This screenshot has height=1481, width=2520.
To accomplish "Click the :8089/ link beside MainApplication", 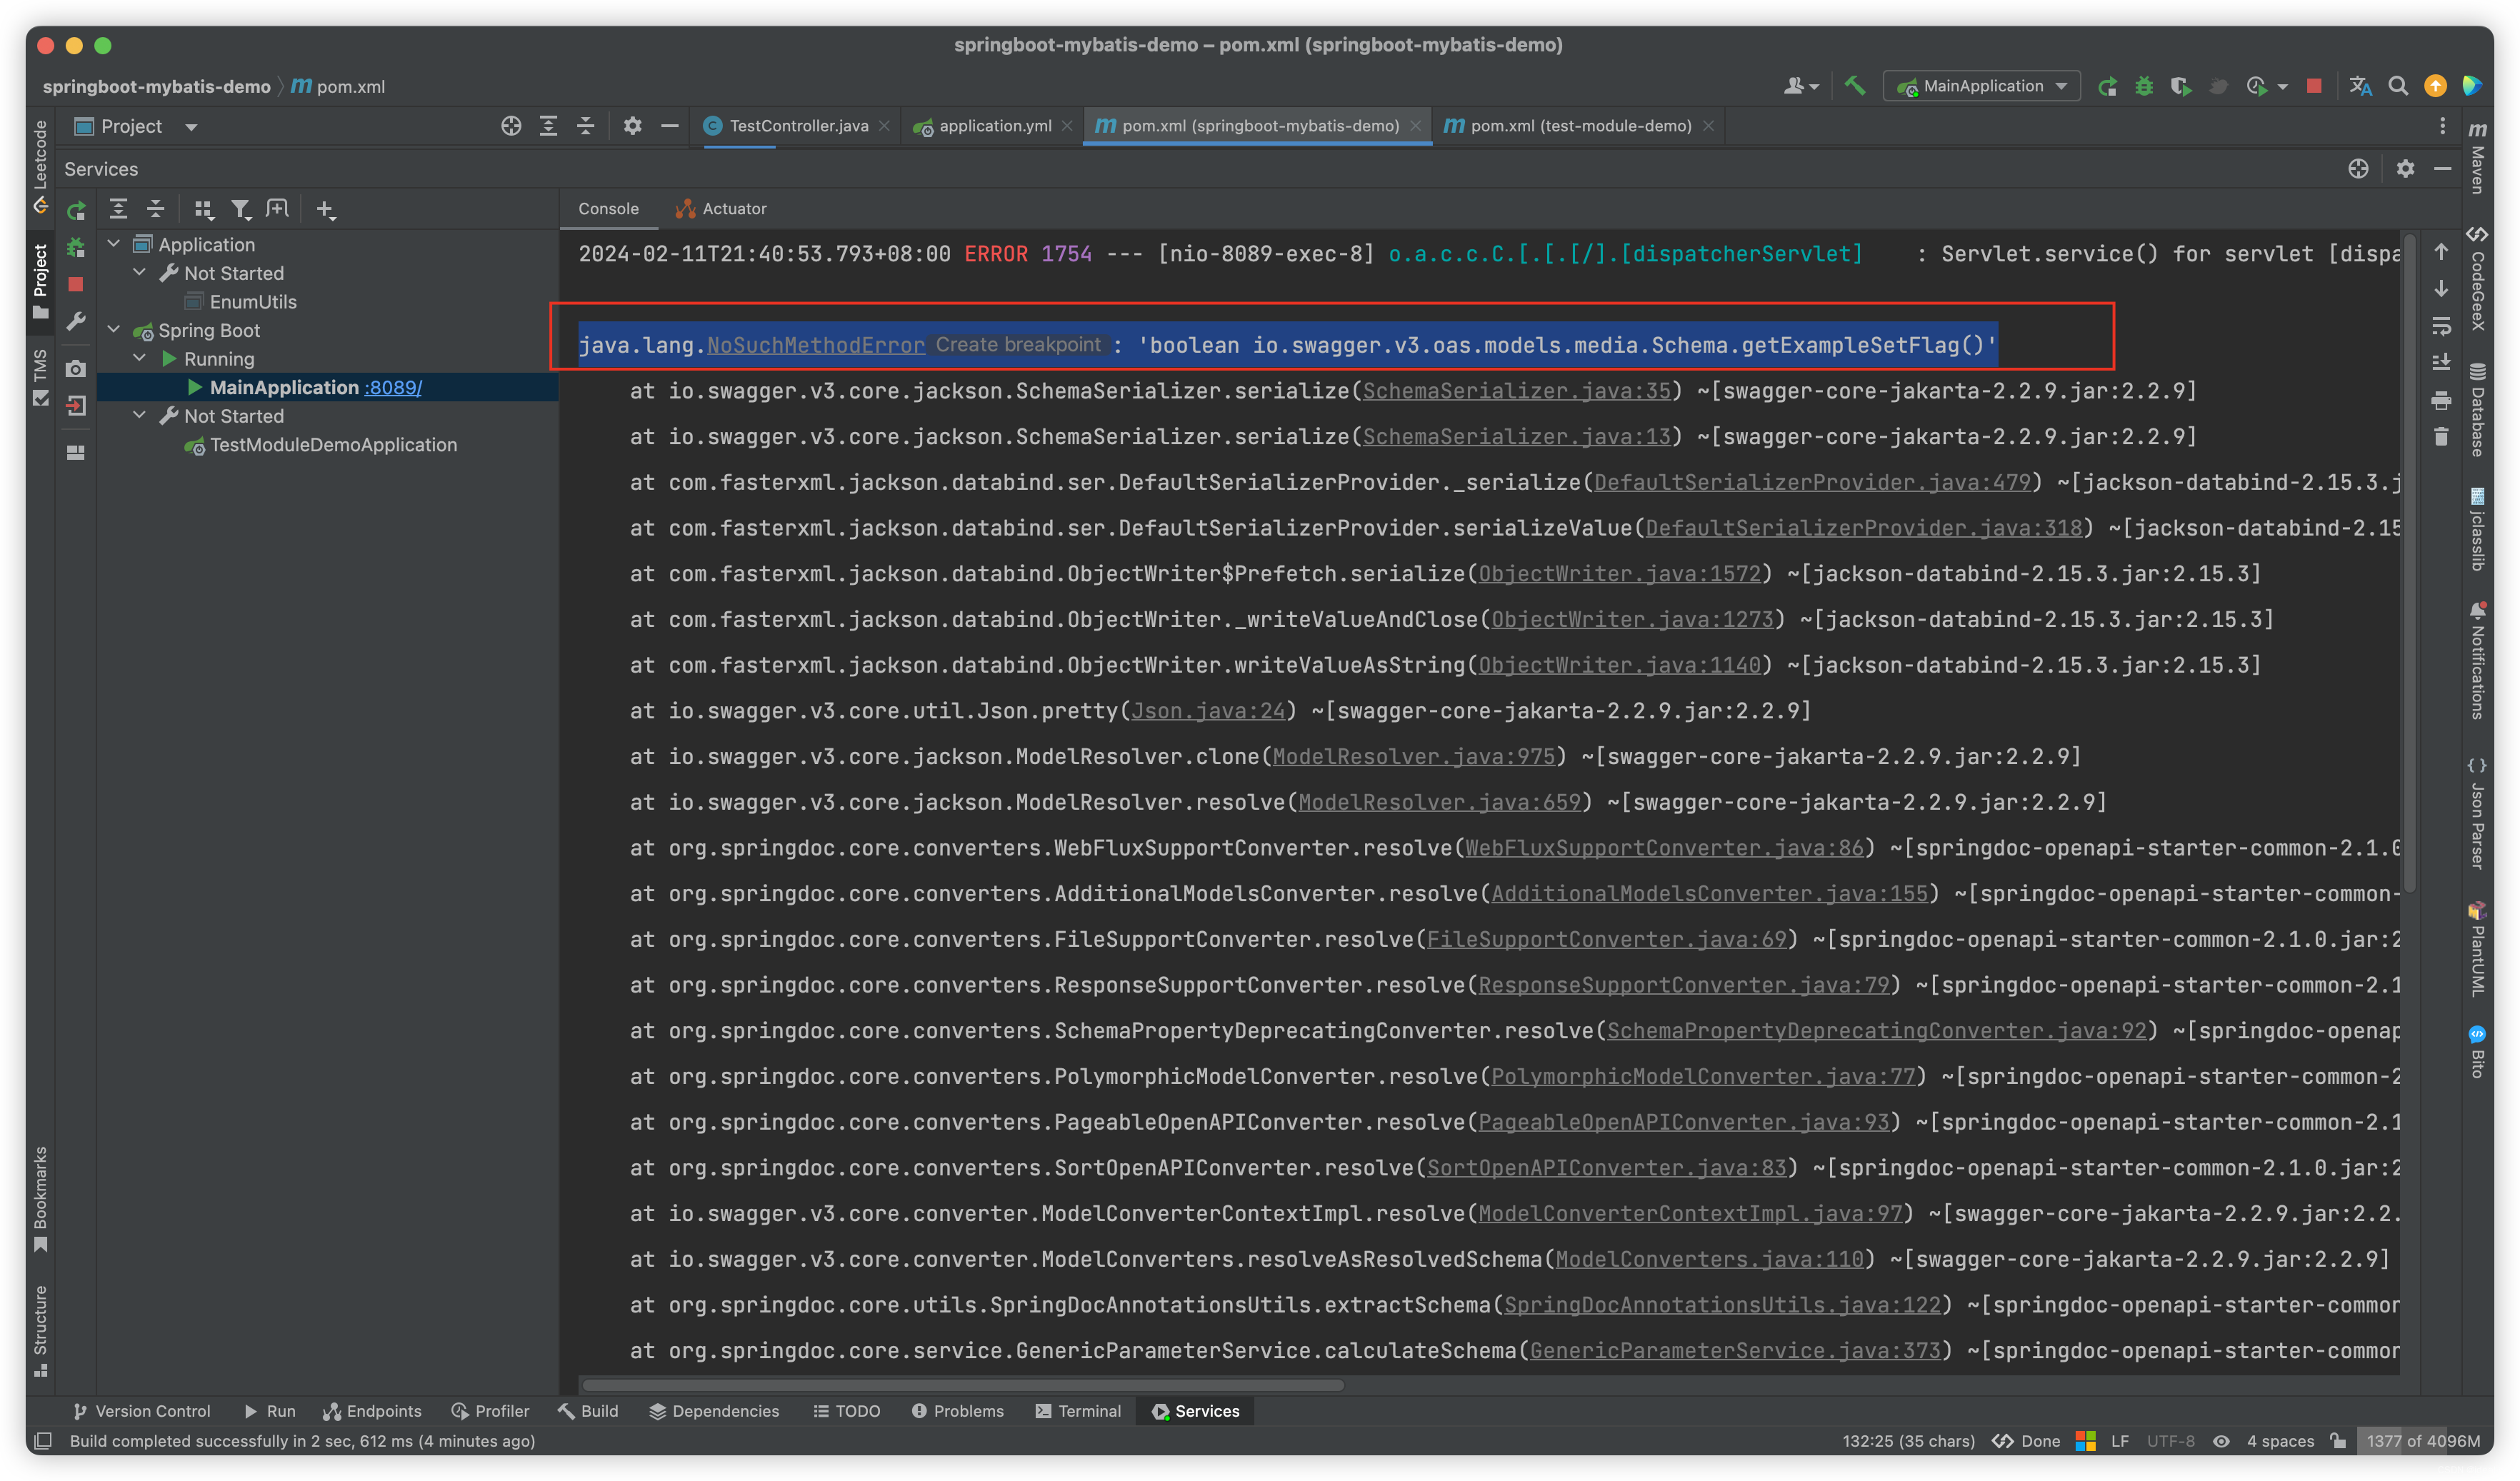I will (x=393, y=388).
